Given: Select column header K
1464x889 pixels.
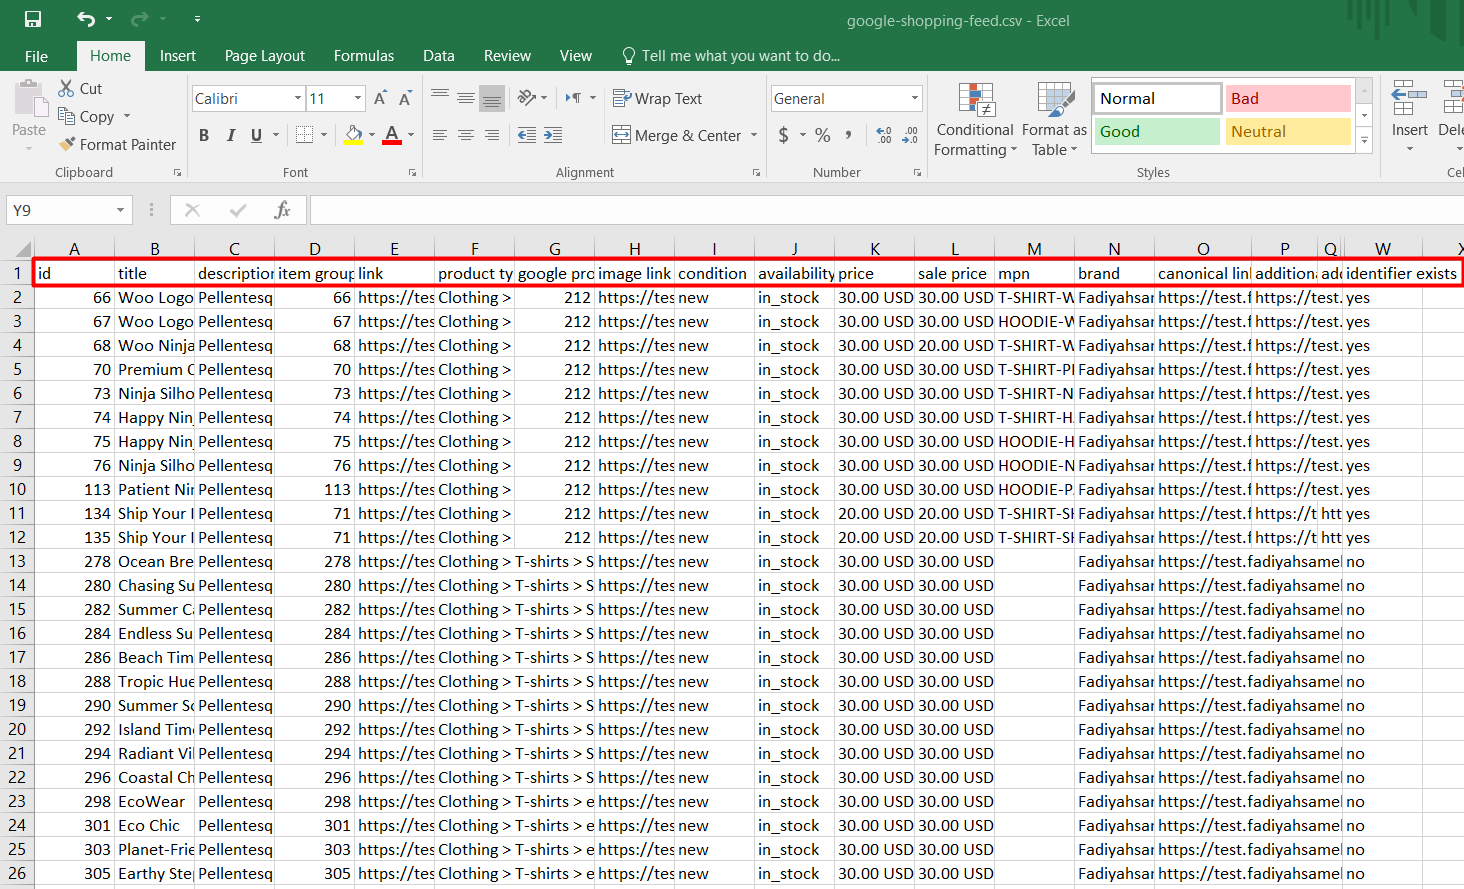Looking at the screenshot, I should 875,249.
